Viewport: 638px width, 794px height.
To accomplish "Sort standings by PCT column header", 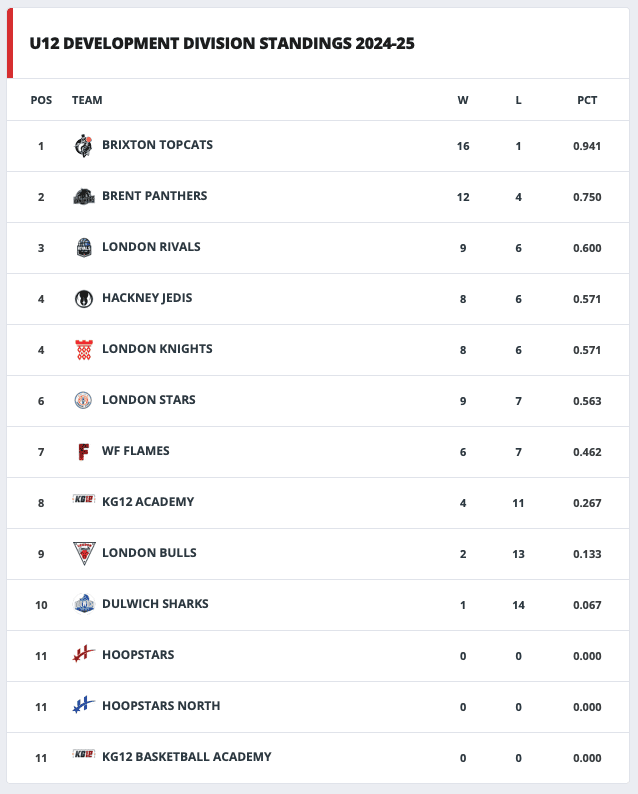I will click(x=587, y=100).
